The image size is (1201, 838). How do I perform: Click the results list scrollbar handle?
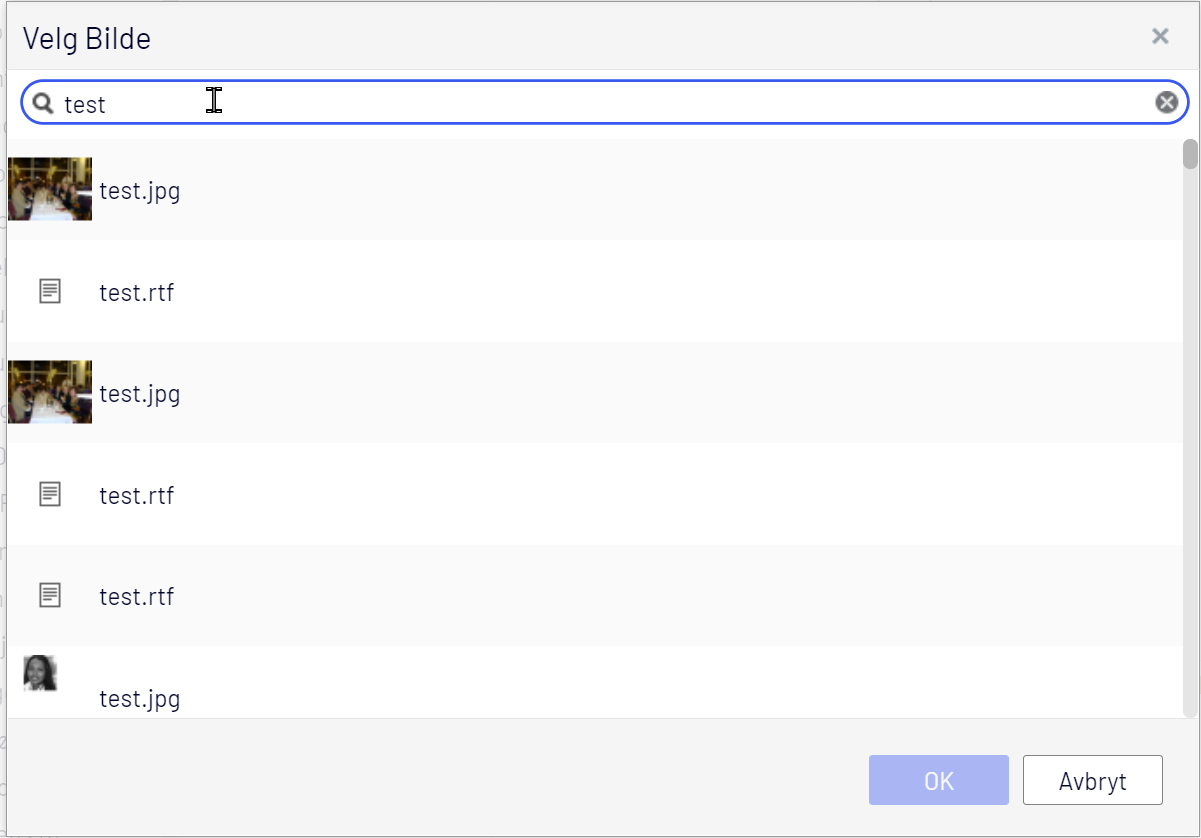click(1189, 154)
